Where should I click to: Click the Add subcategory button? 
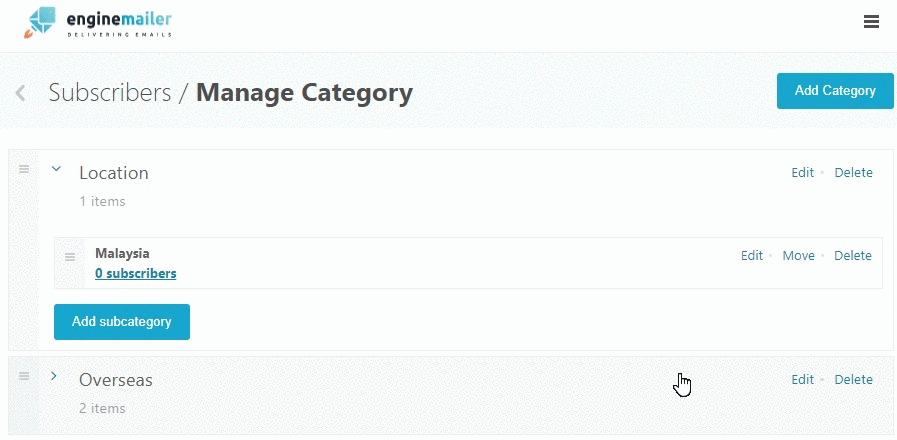point(122,322)
